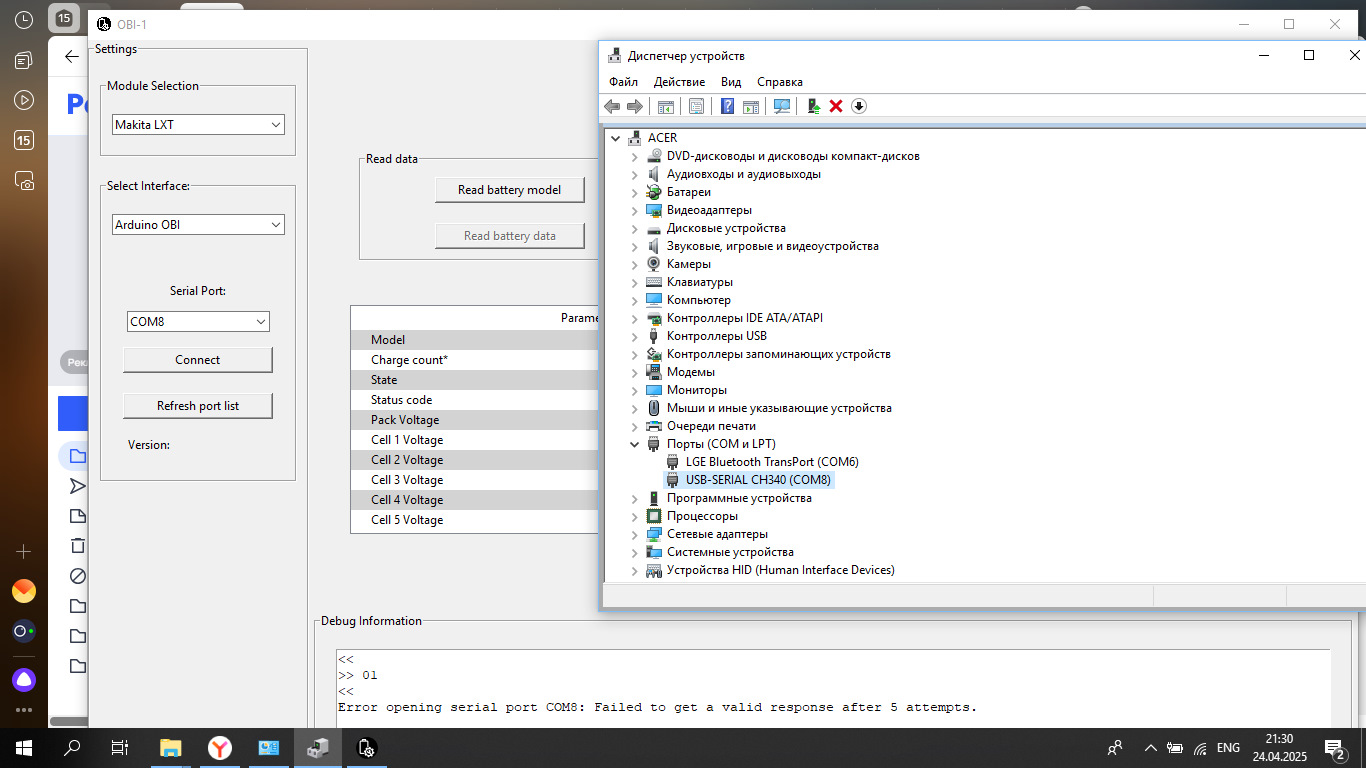Click the red X uninstall device icon
Screen dimensions: 1366x768
[x=836, y=106]
